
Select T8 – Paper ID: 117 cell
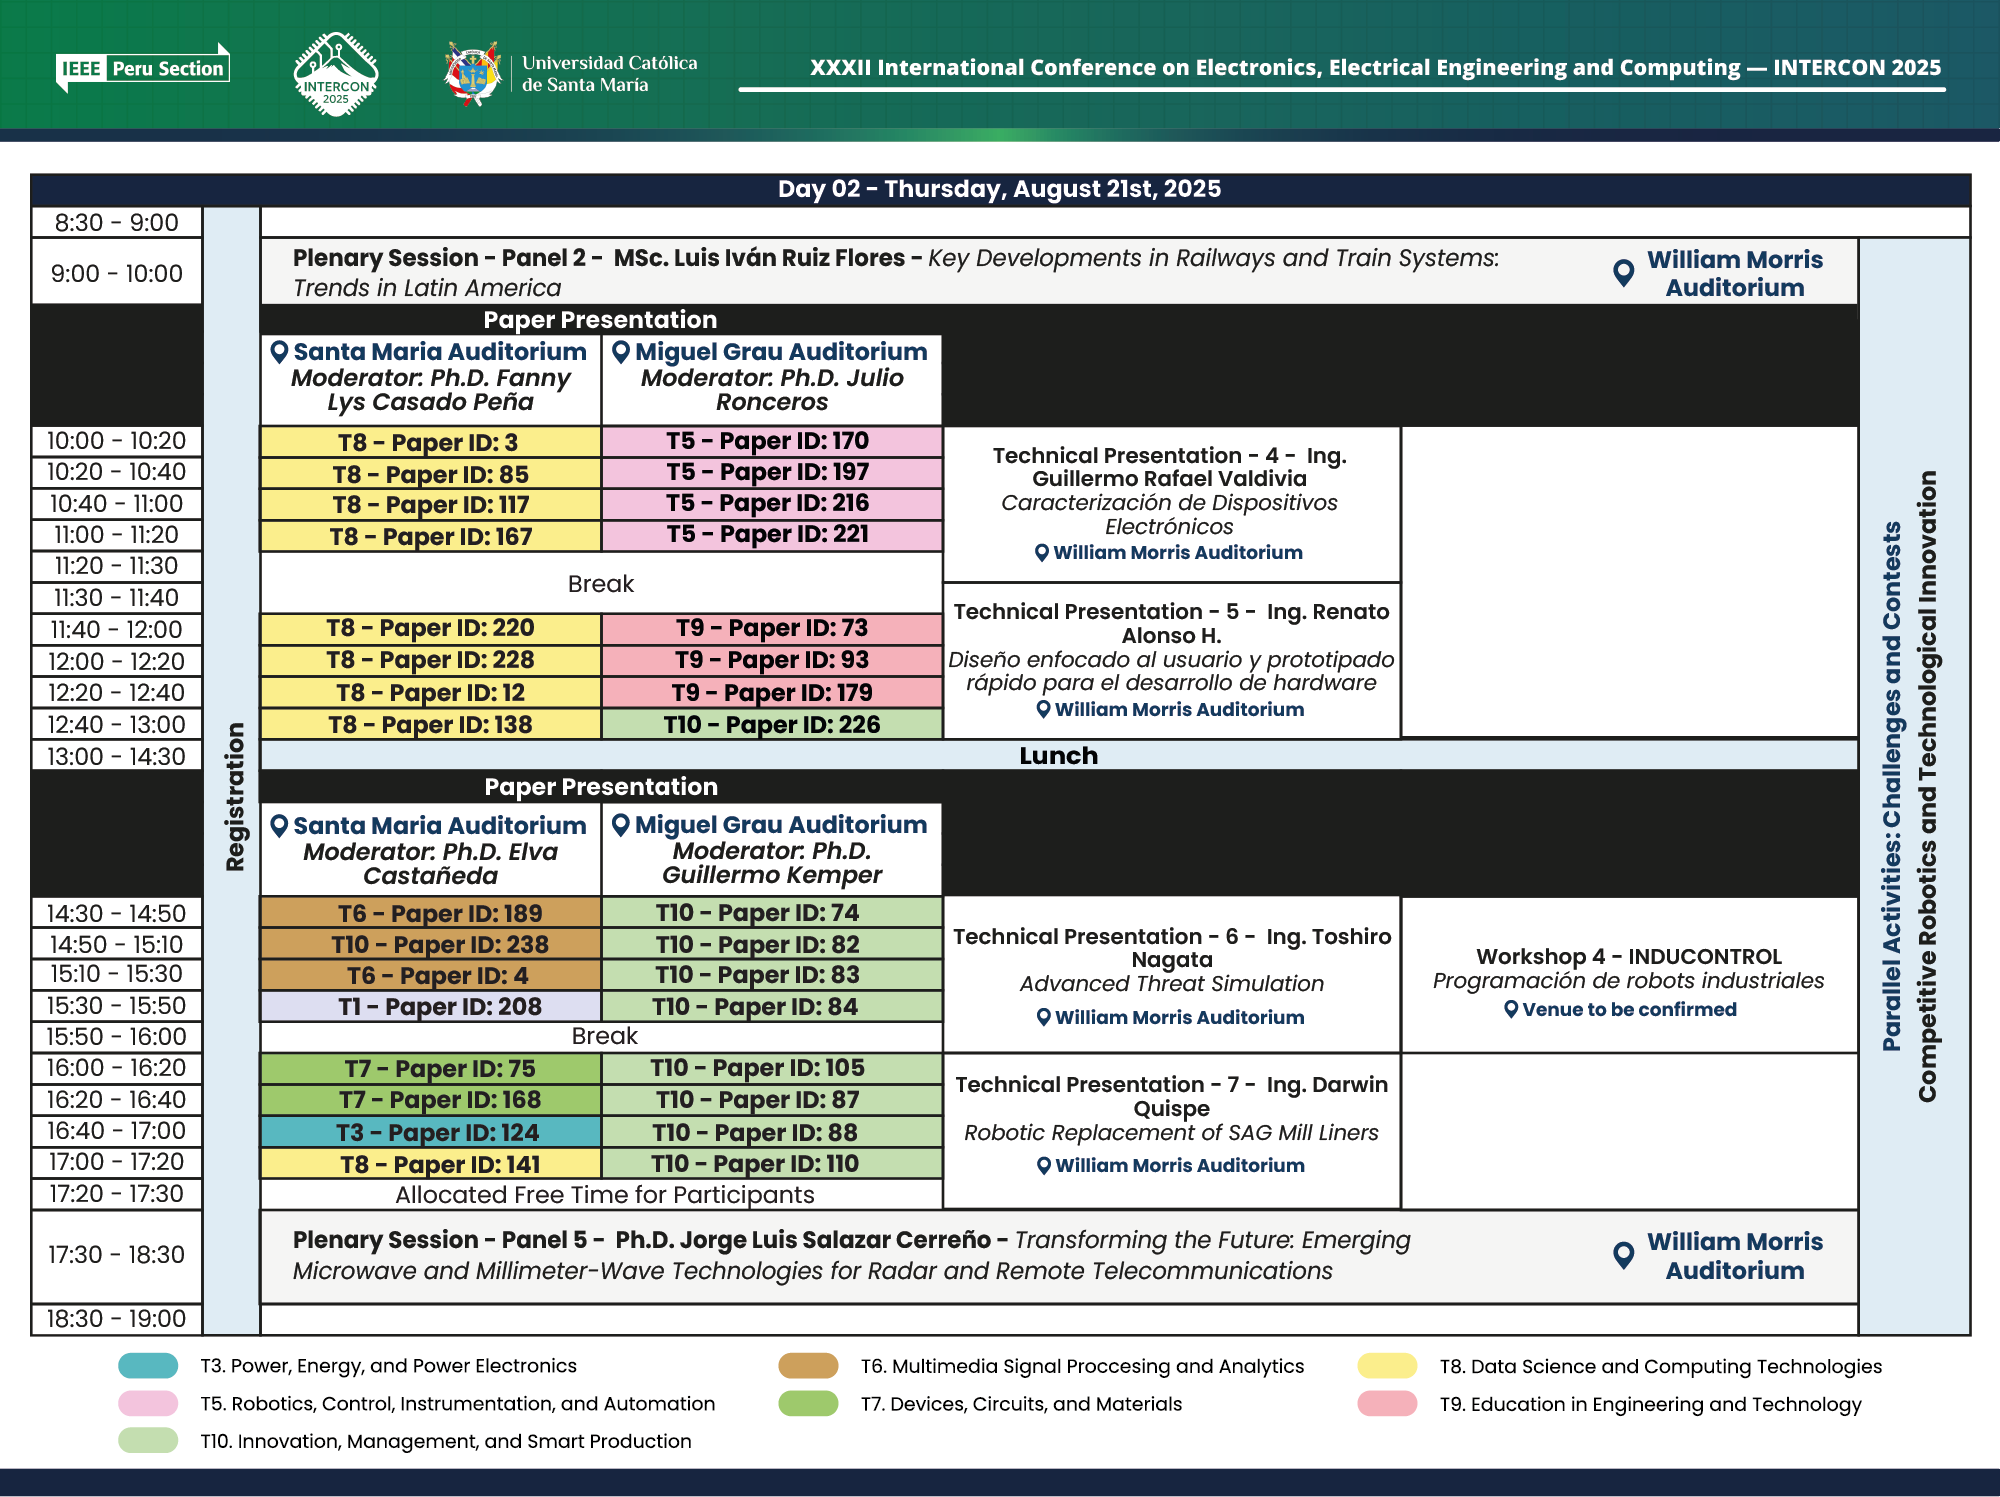tap(431, 505)
